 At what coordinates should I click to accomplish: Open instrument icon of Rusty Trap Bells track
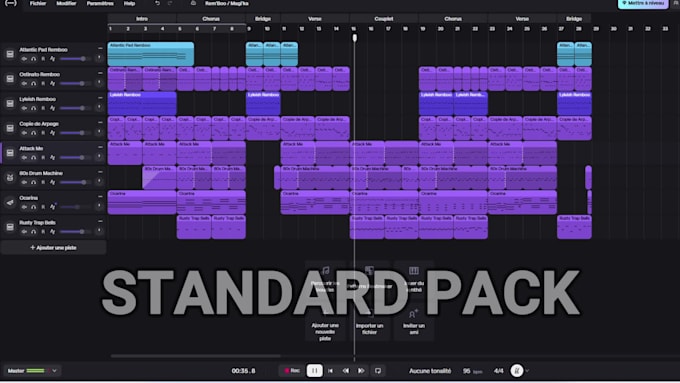coord(10,227)
